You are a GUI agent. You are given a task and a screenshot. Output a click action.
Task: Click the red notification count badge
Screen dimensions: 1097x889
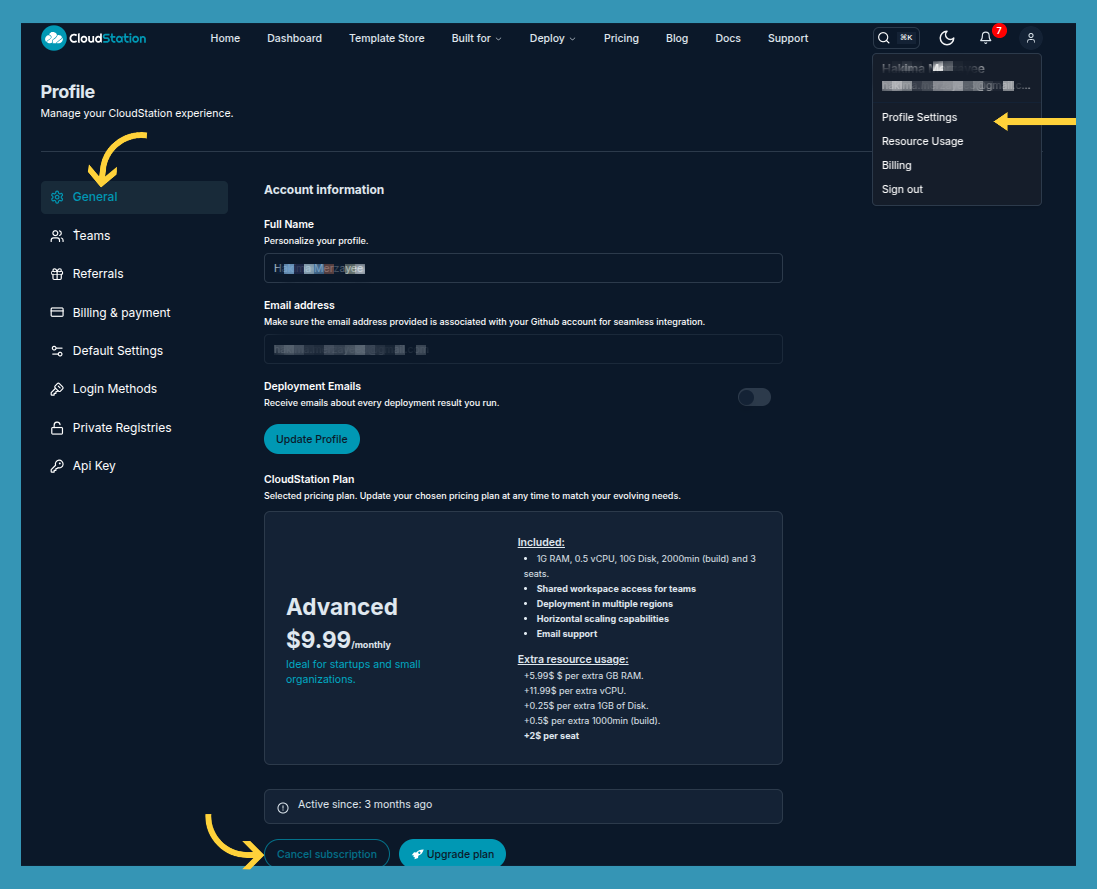[x=999, y=30]
